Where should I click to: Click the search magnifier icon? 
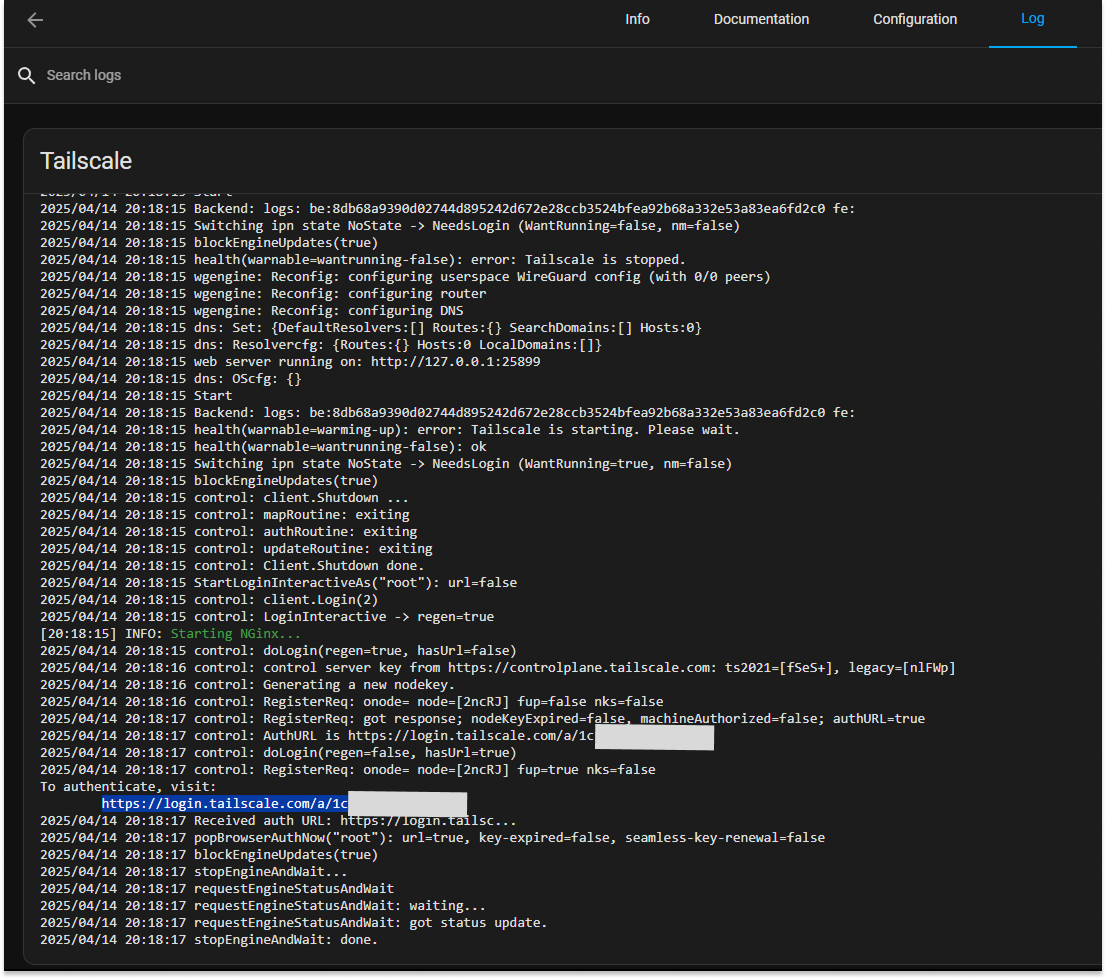point(27,76)
